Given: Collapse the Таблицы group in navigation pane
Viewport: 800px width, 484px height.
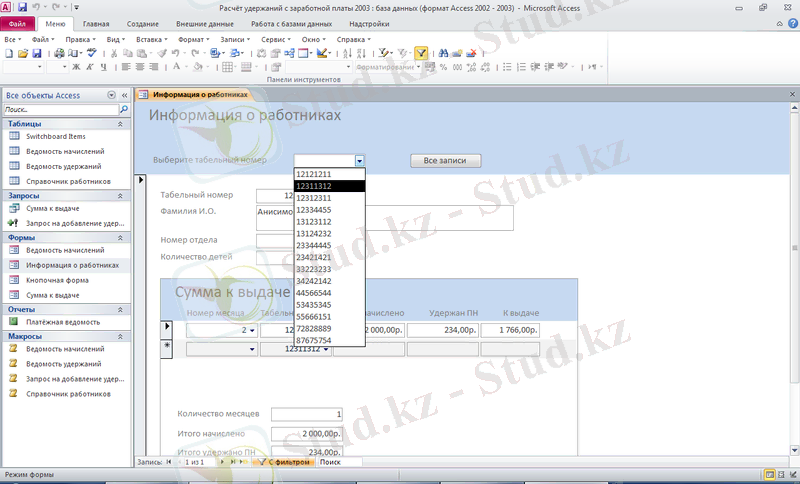Looking at the screenshot, I should (121, 123).
